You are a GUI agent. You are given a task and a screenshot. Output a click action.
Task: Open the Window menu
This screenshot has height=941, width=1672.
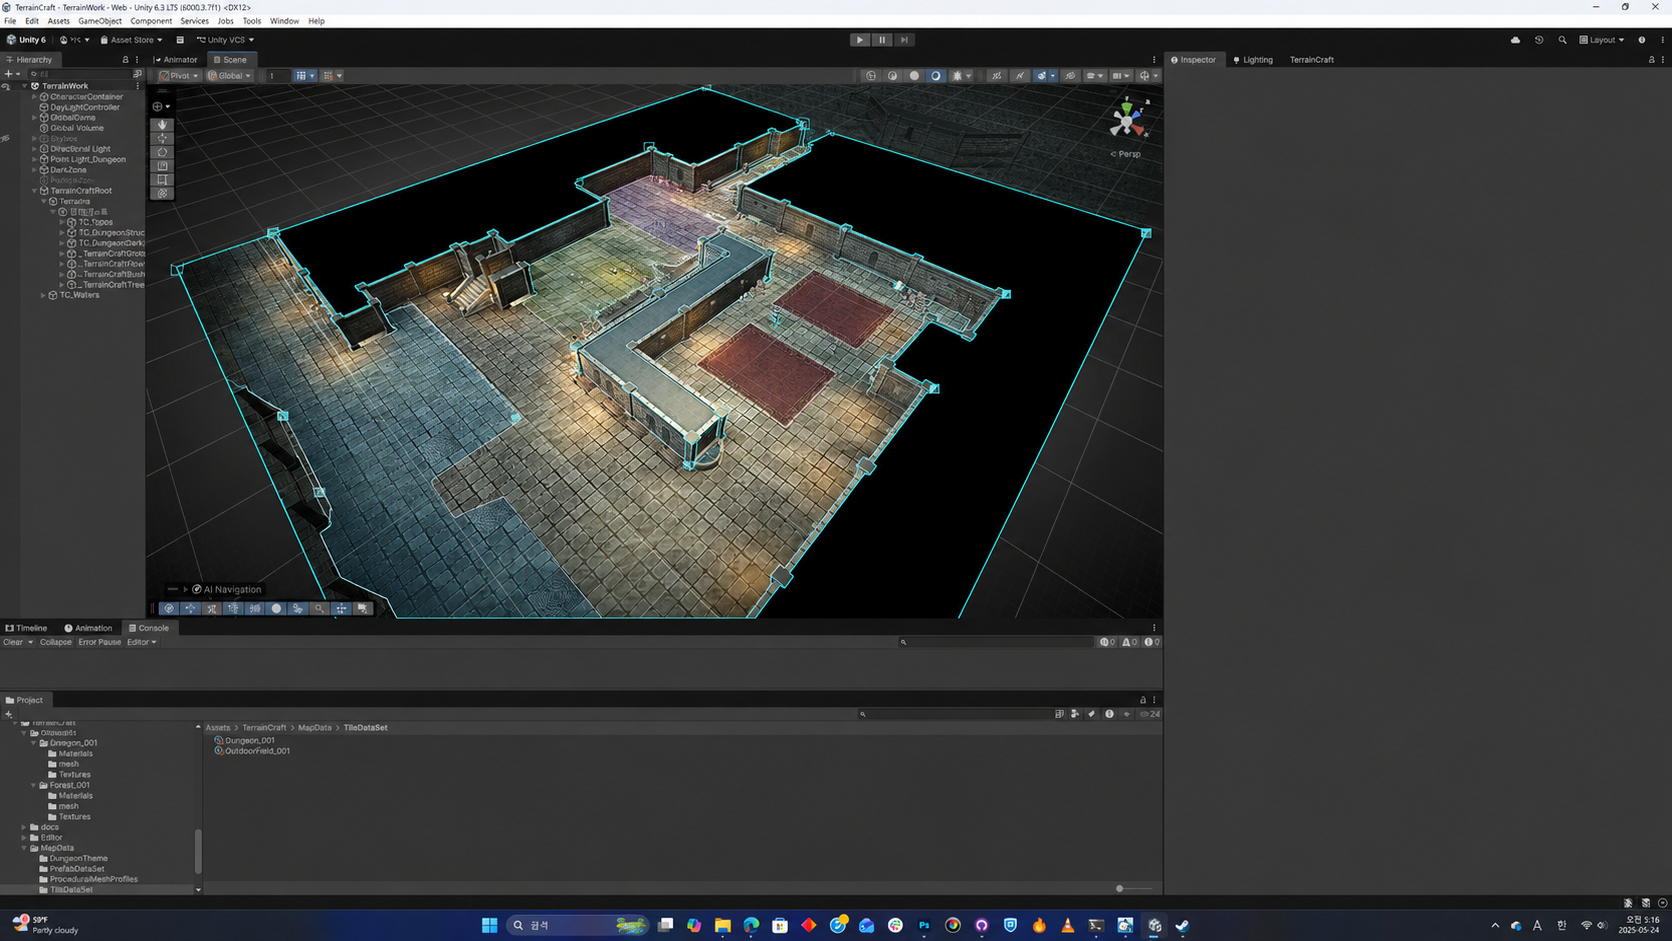click(x=284, y=21)
